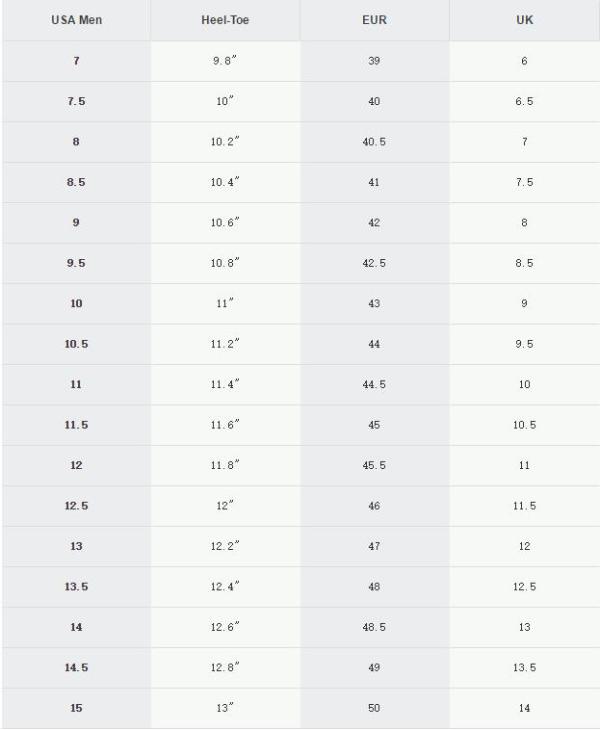Click UK size 13.5 cell
Screen dimensions: 600x730
(524, 668)
